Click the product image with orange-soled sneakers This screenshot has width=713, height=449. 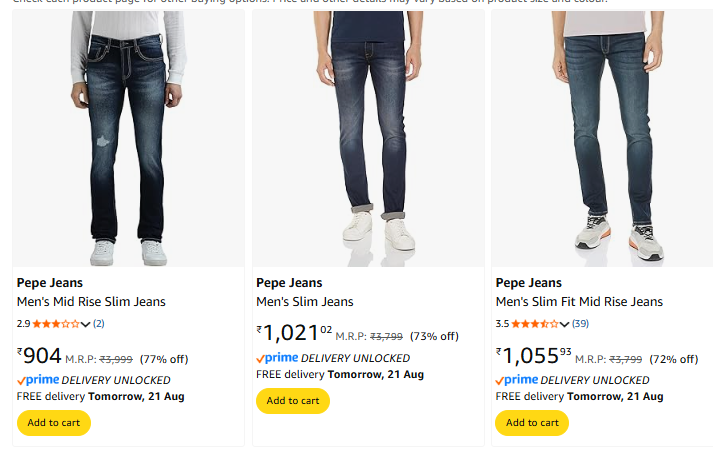(x=610, y=140)
